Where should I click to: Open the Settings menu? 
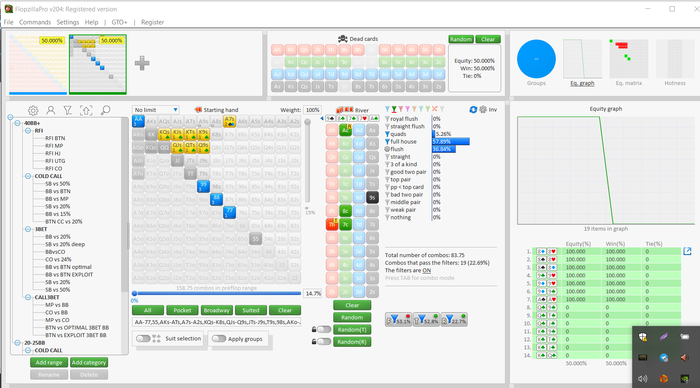coord(67,22)
